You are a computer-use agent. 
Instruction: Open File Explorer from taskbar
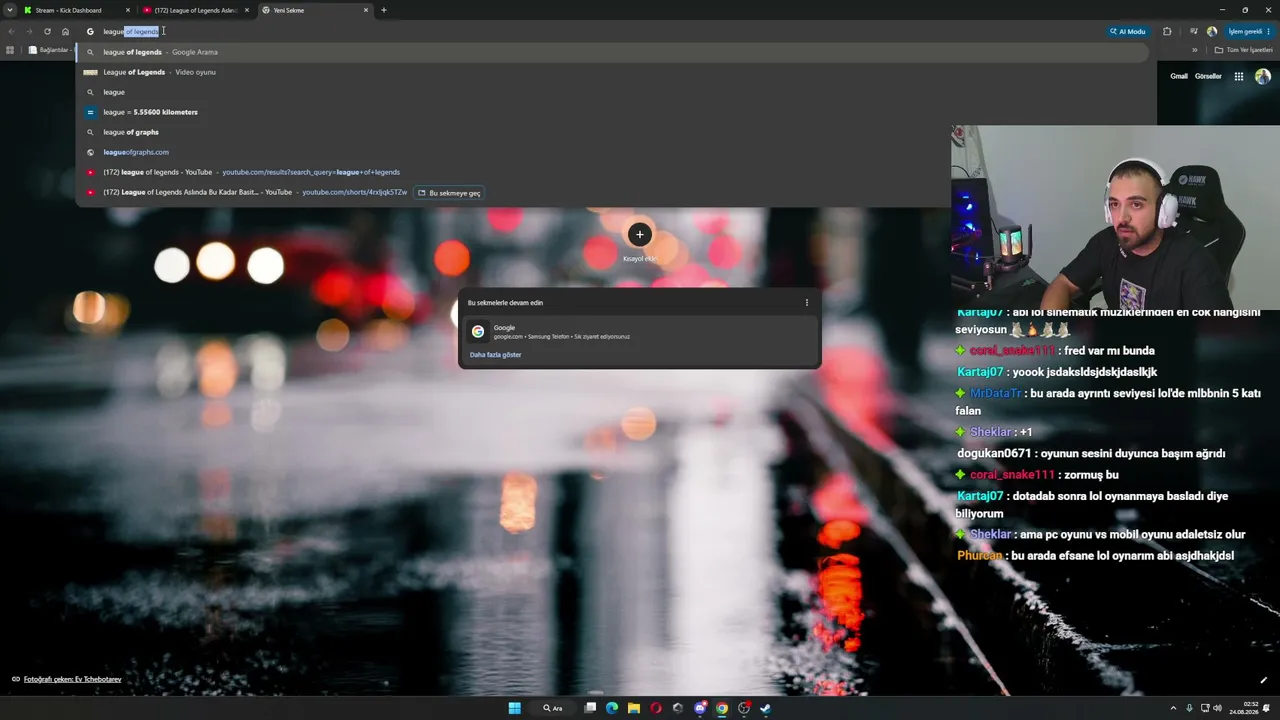pos(634,708)
